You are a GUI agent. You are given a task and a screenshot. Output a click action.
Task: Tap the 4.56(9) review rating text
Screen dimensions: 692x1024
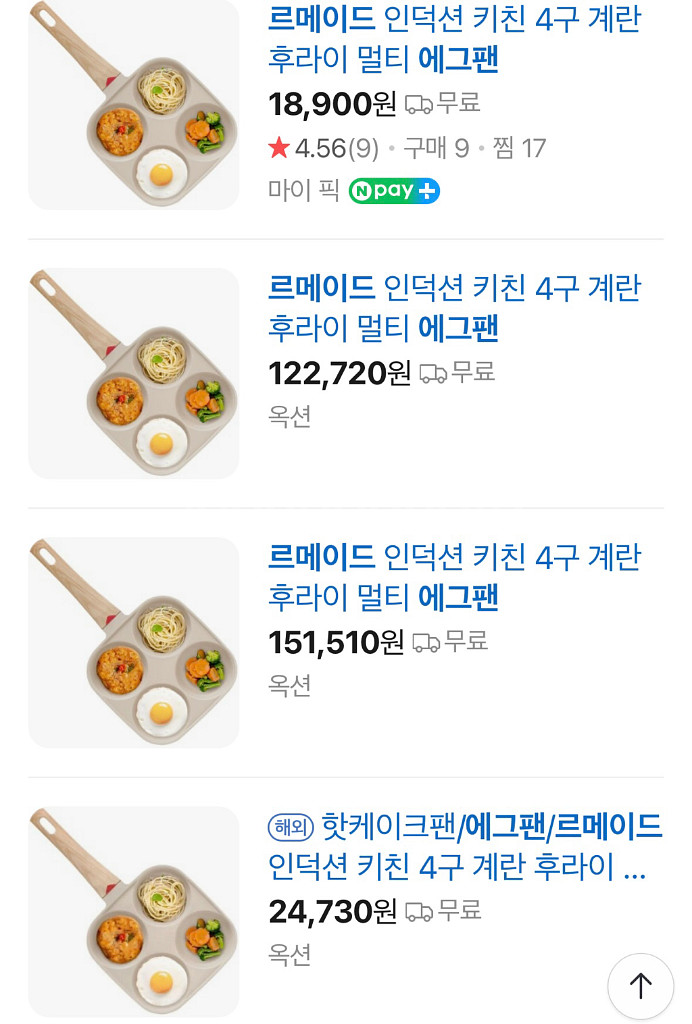336,149
